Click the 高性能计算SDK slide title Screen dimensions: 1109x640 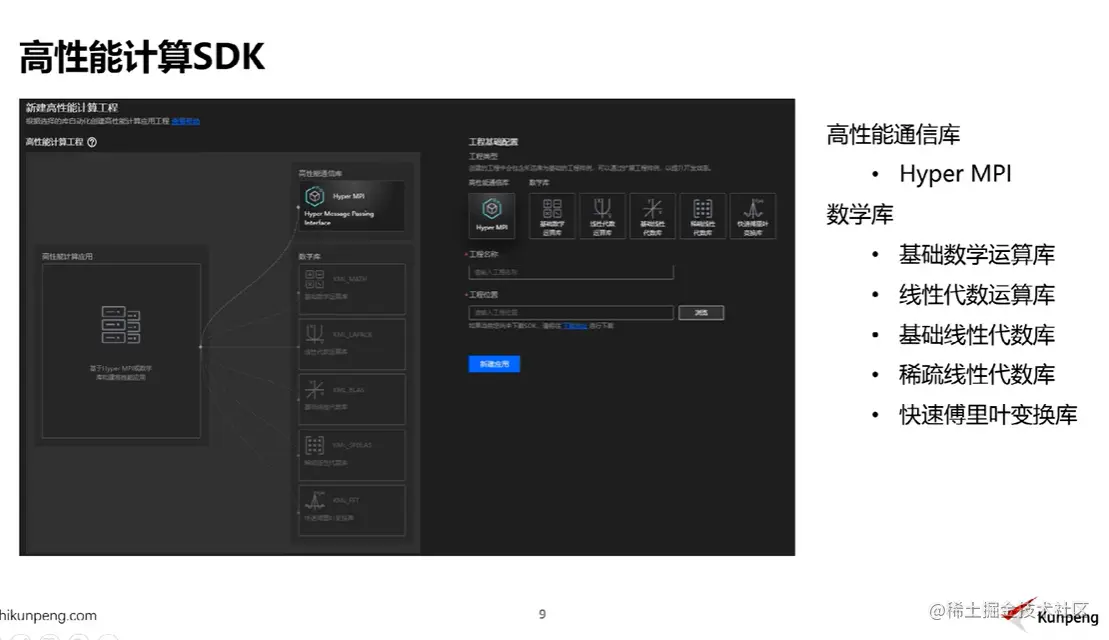[141, 57]
